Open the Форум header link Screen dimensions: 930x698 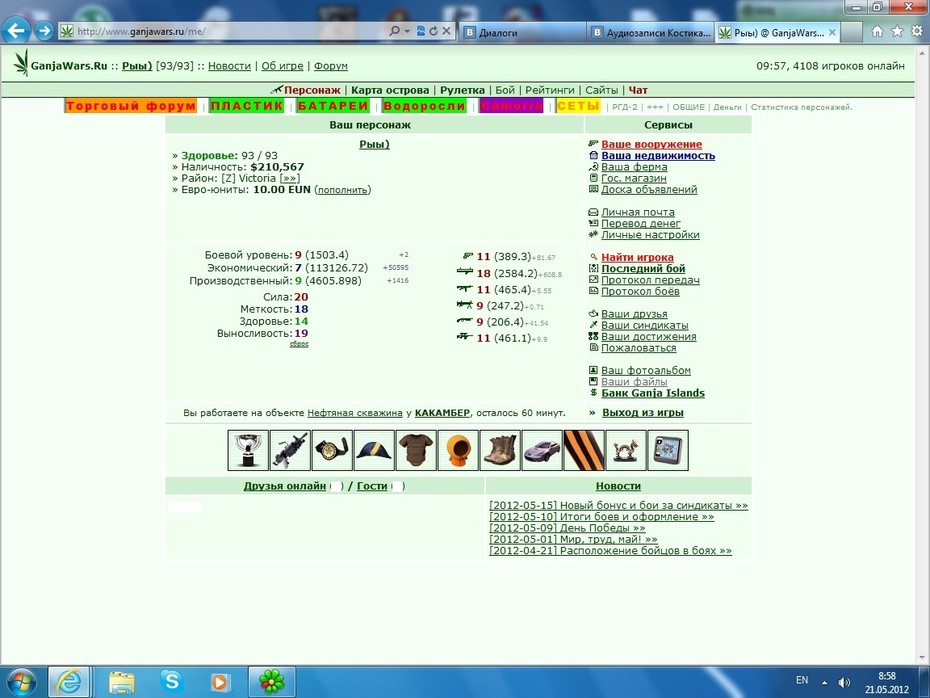[330, 66]
